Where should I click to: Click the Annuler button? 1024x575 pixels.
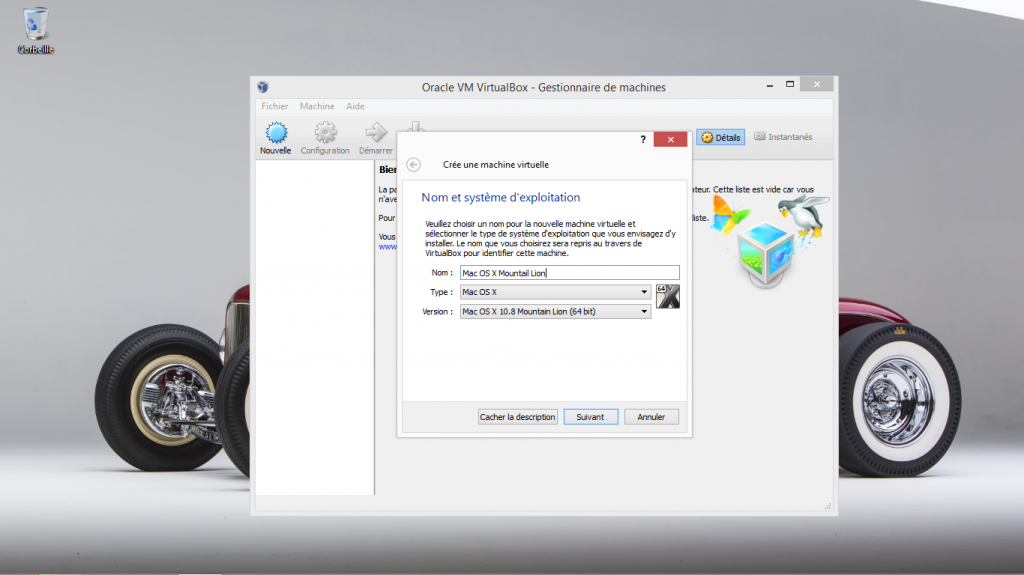point(651,417)
